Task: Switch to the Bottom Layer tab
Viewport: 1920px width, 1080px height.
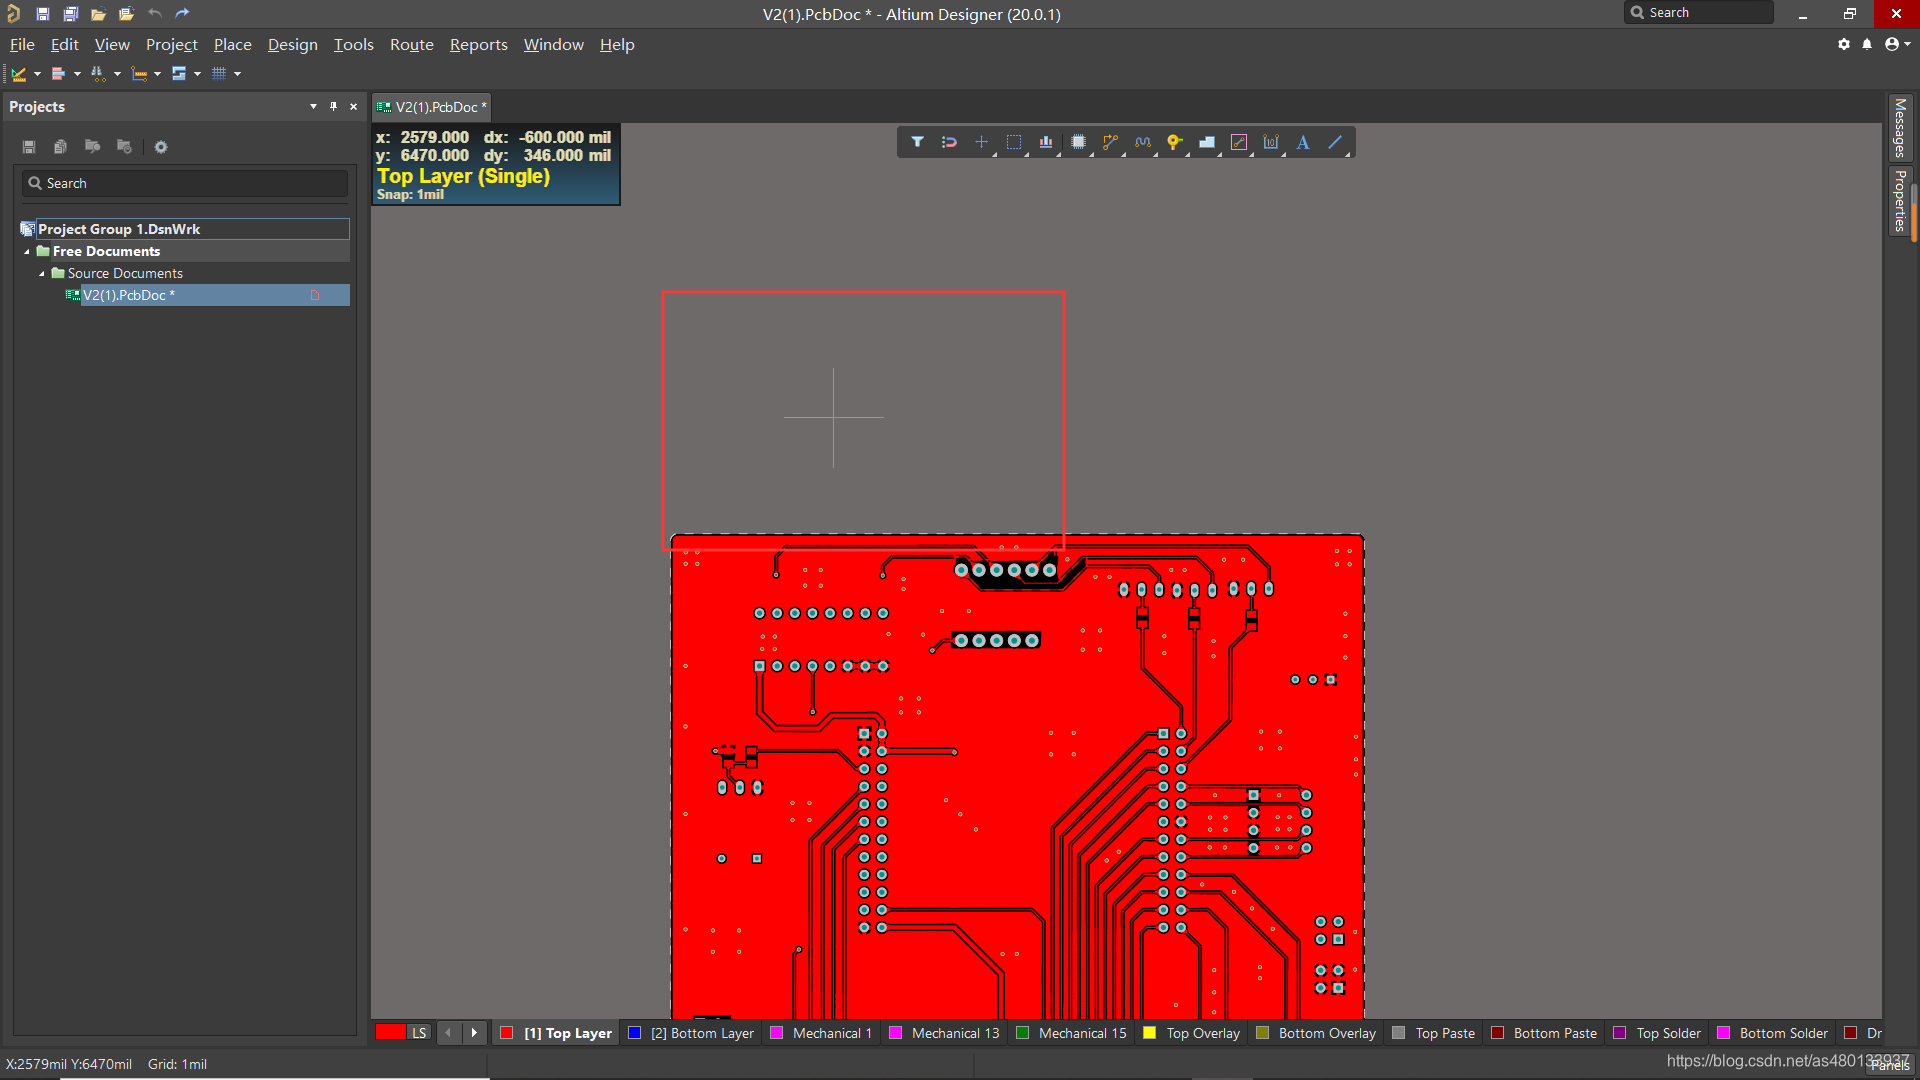Action: tap(701, 1033)
